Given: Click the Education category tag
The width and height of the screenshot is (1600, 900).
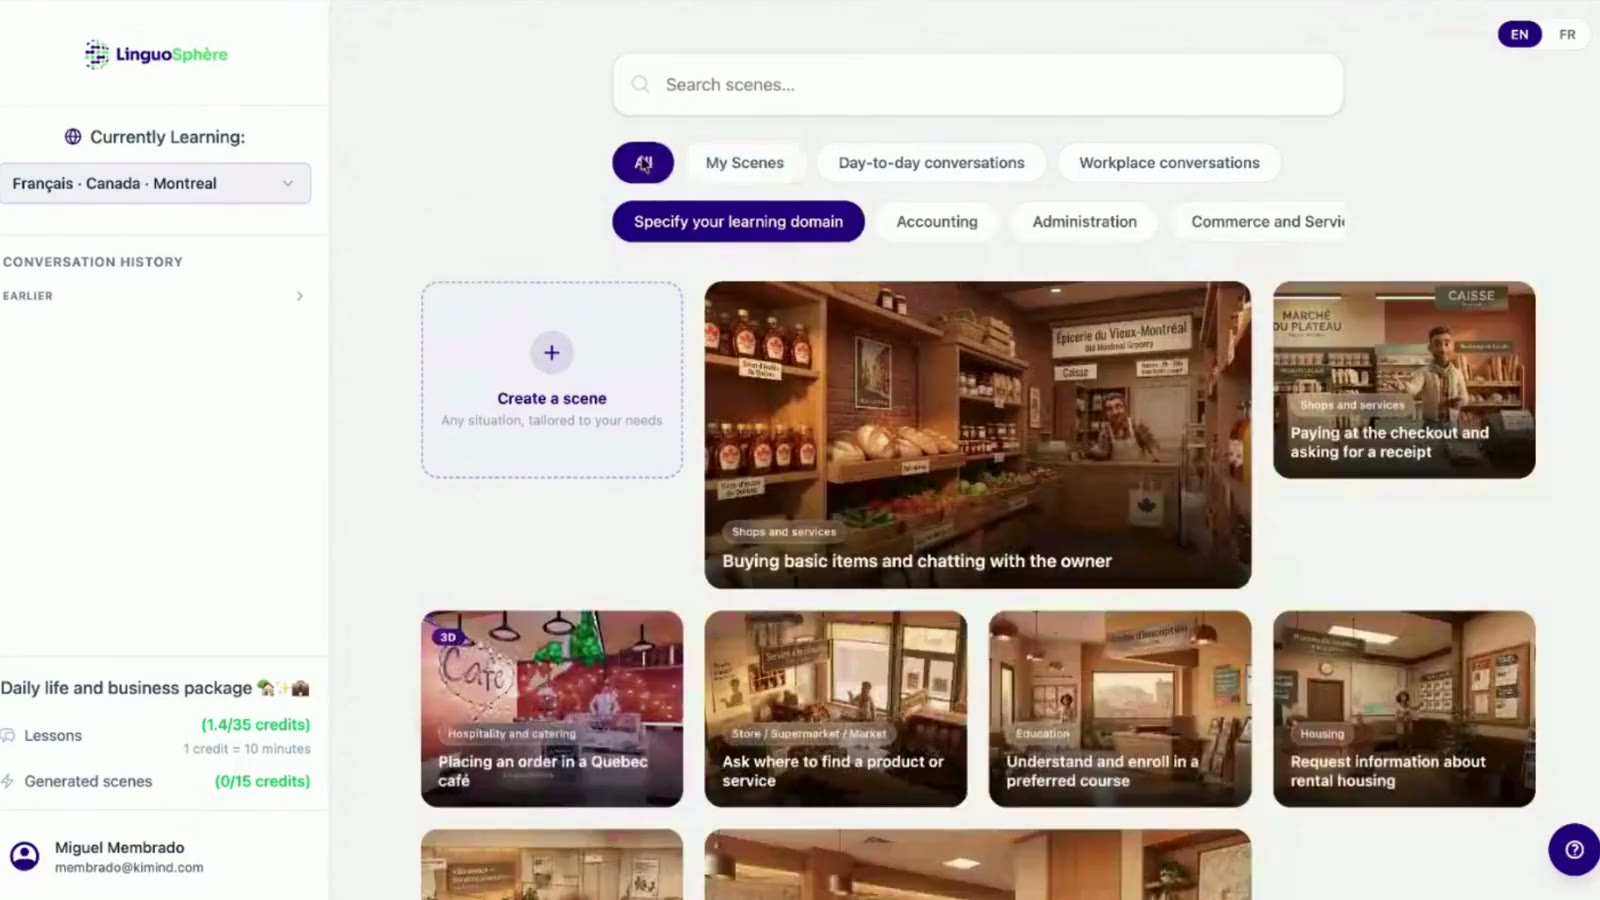Looking at the screenshot, I should [x=1042, y=734].
